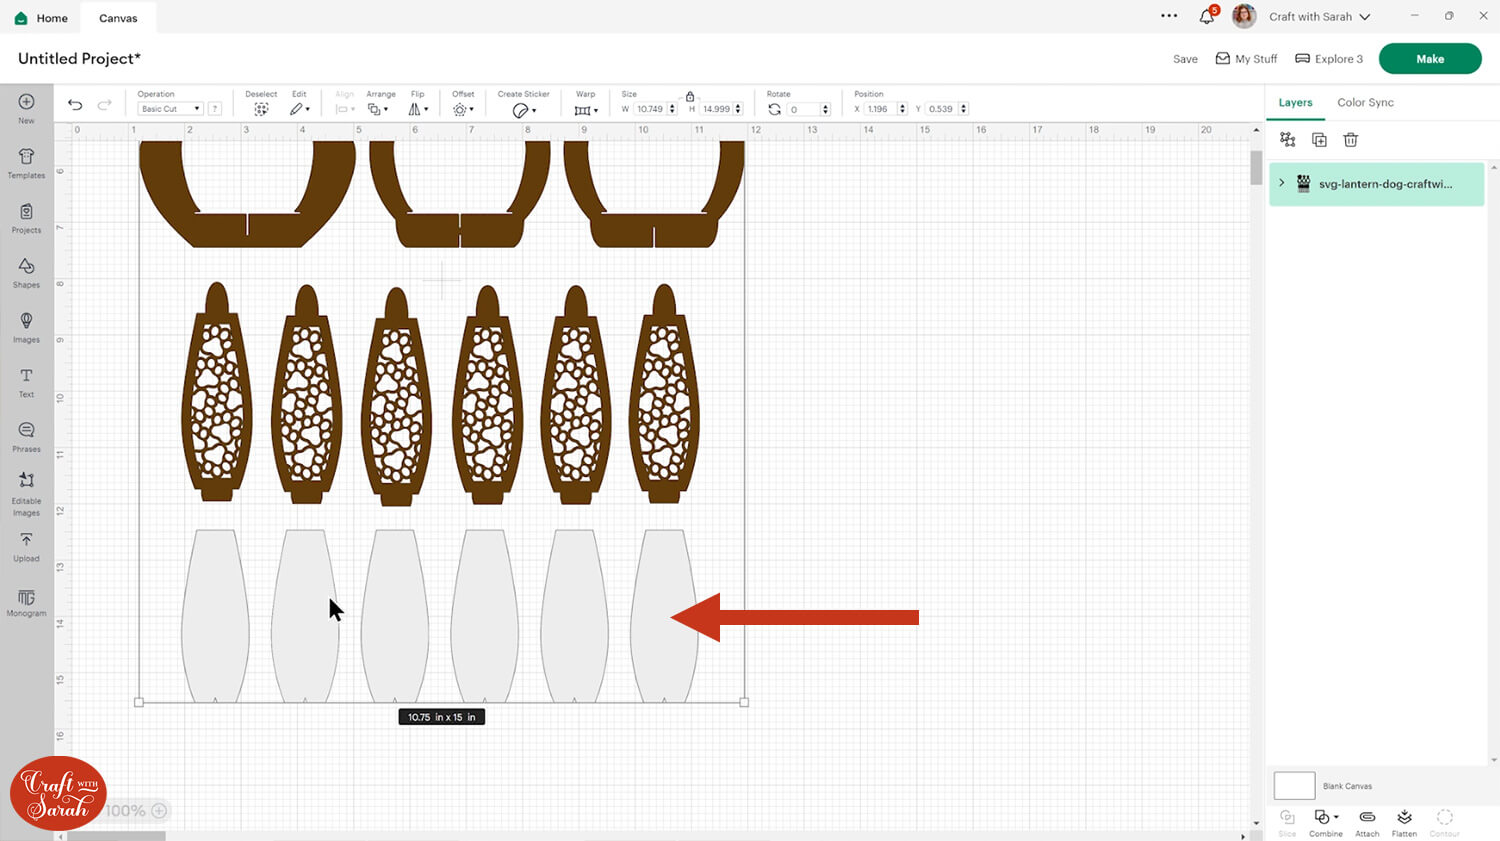
Task: Click Save in the top bar
Action: pos(1185,59)
